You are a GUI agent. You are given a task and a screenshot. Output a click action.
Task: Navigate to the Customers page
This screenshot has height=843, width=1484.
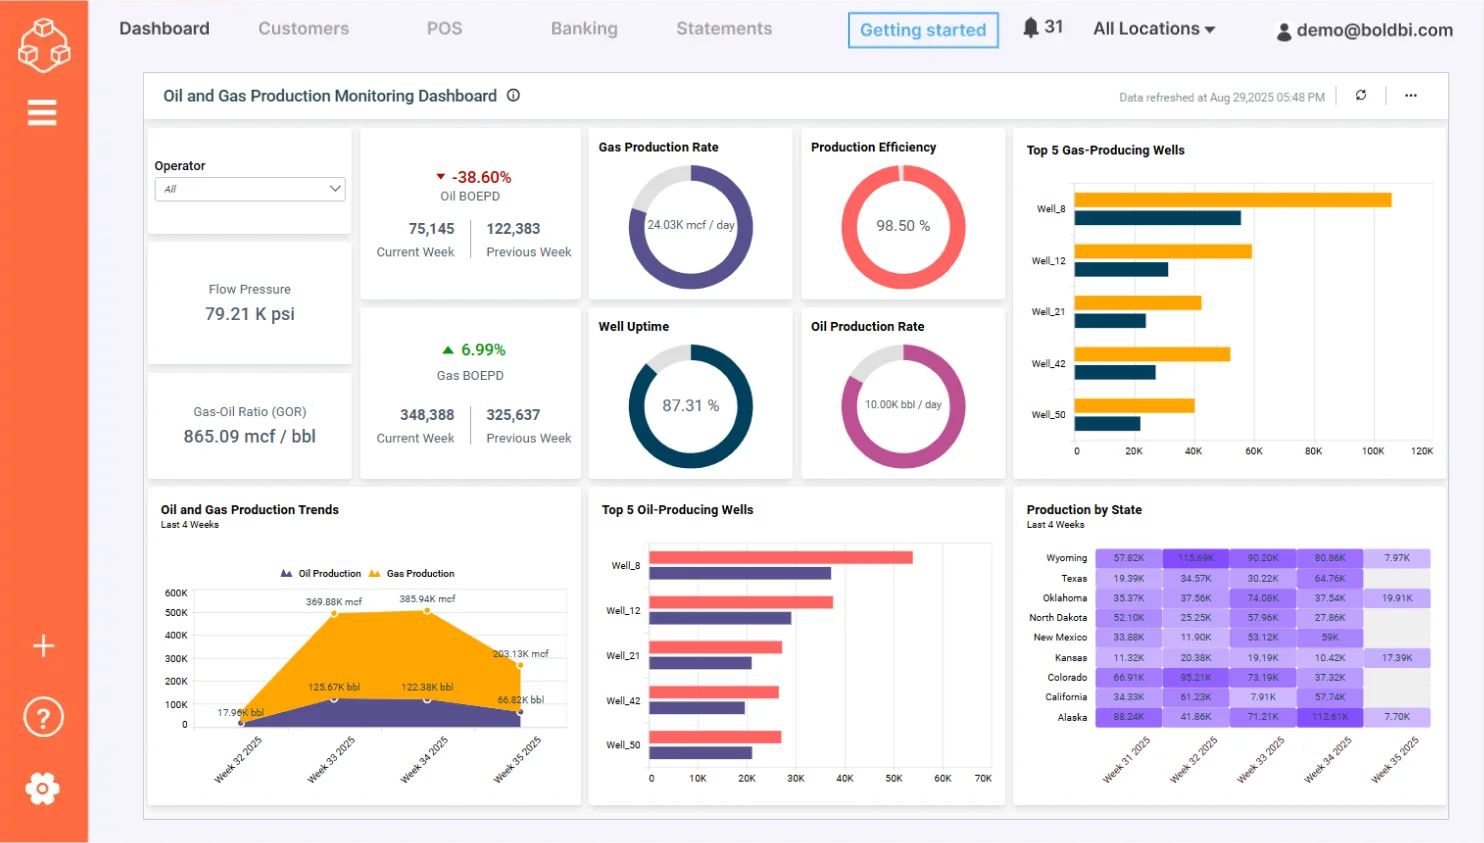pos(303,29)
